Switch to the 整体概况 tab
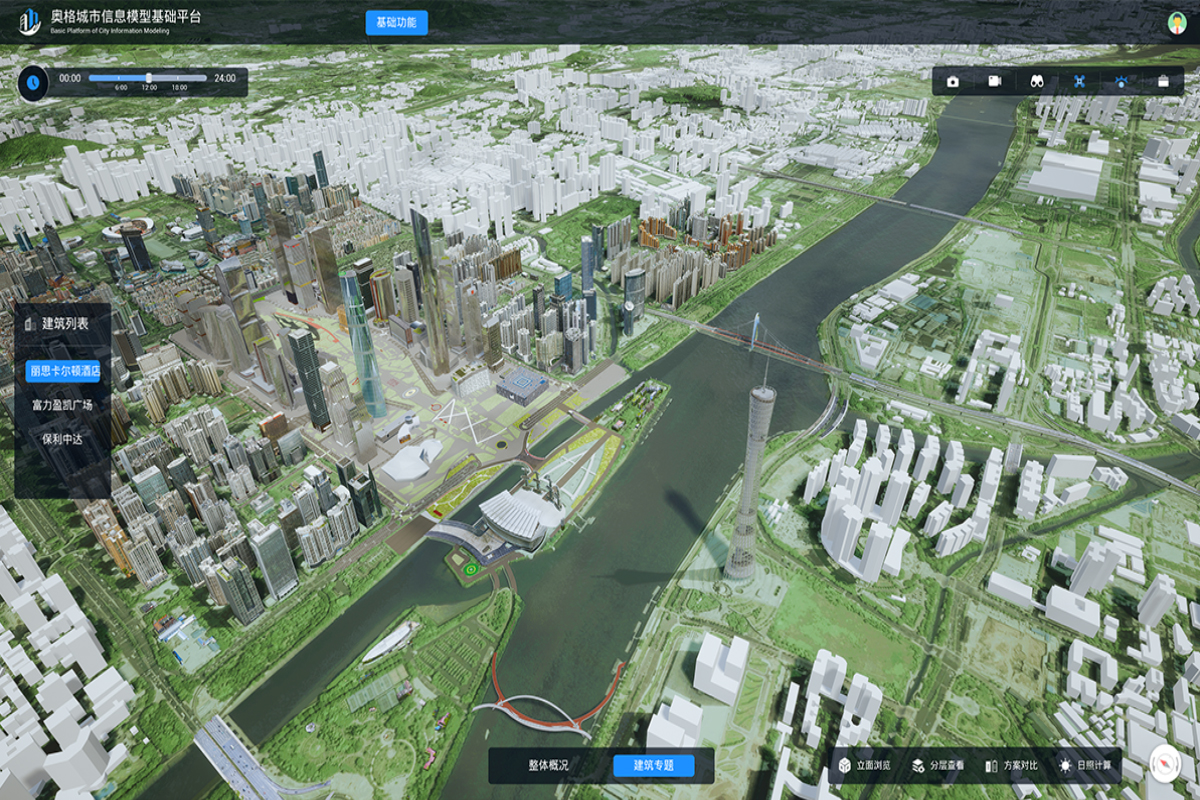1200x800 pixels. point(548,766)
